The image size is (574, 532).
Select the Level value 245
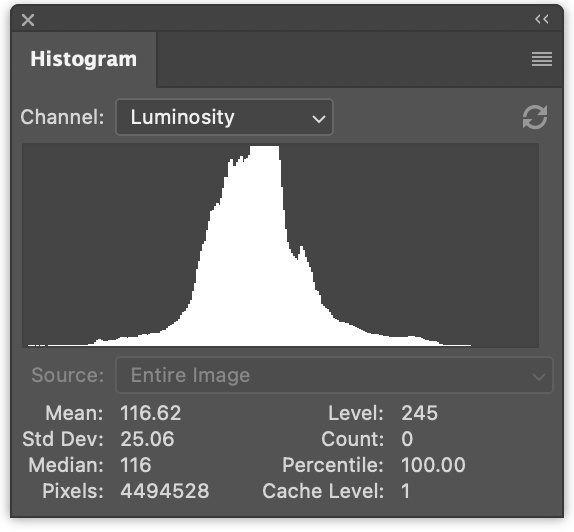[x=420, y=413]
